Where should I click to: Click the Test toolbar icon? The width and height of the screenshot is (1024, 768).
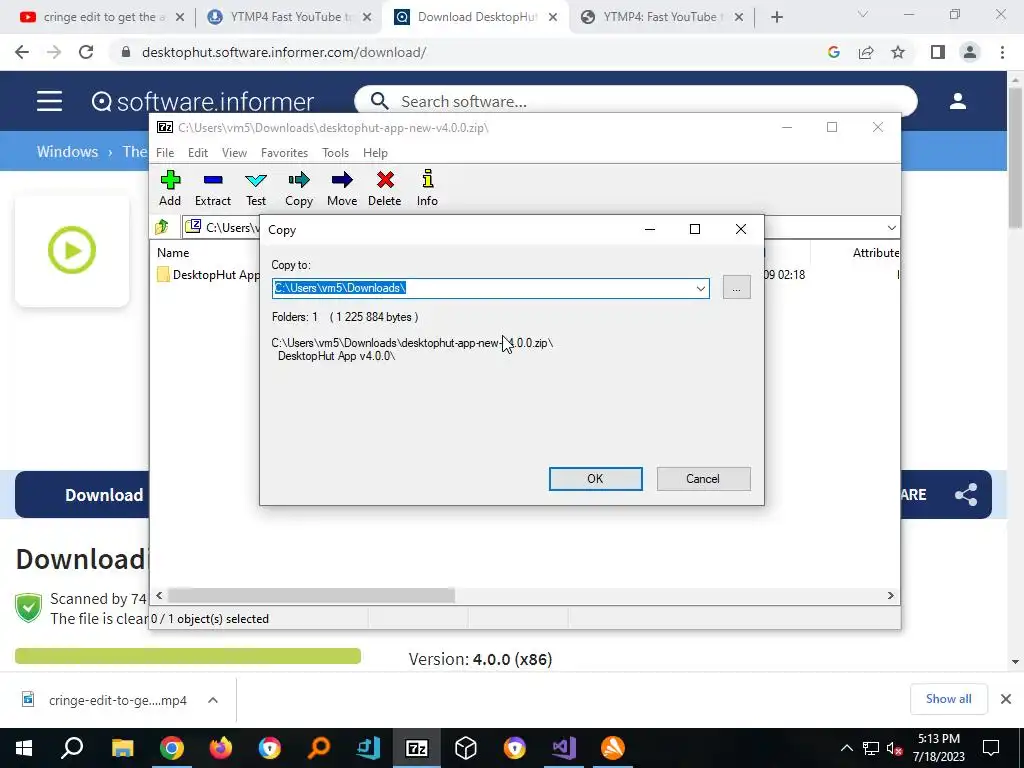click(x=256, y=188)
